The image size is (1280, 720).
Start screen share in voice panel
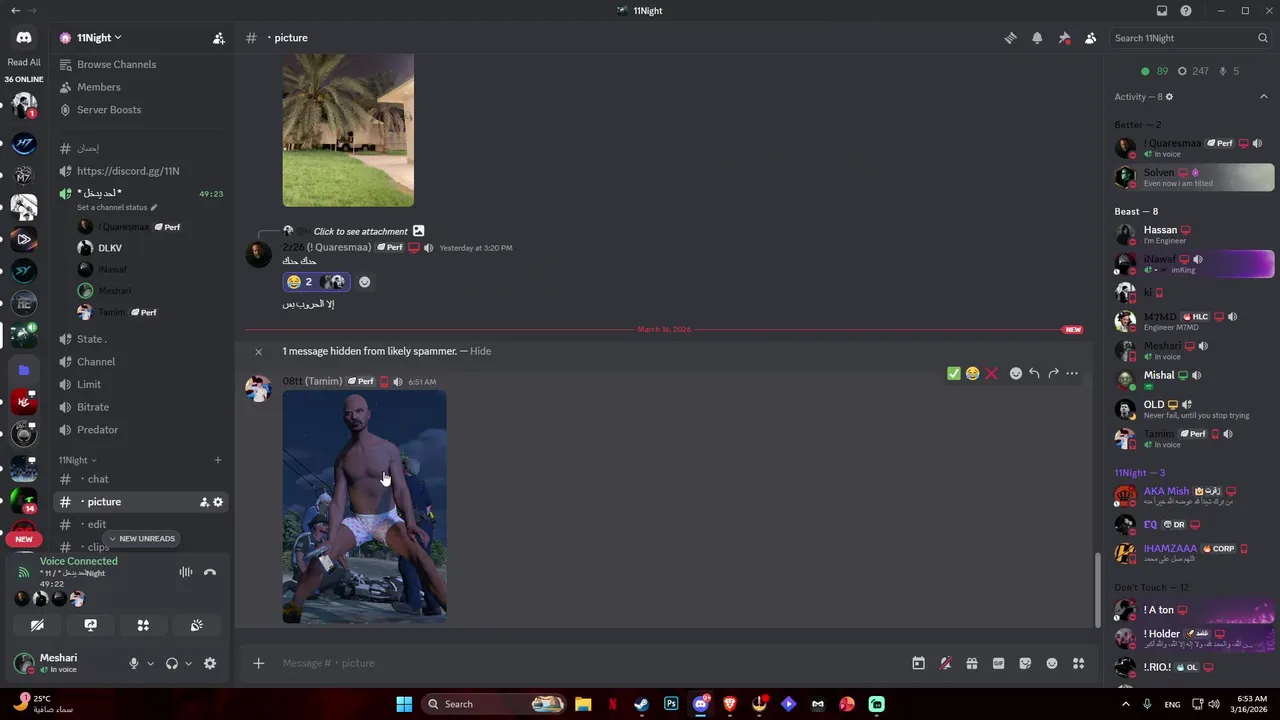(91, 625)
